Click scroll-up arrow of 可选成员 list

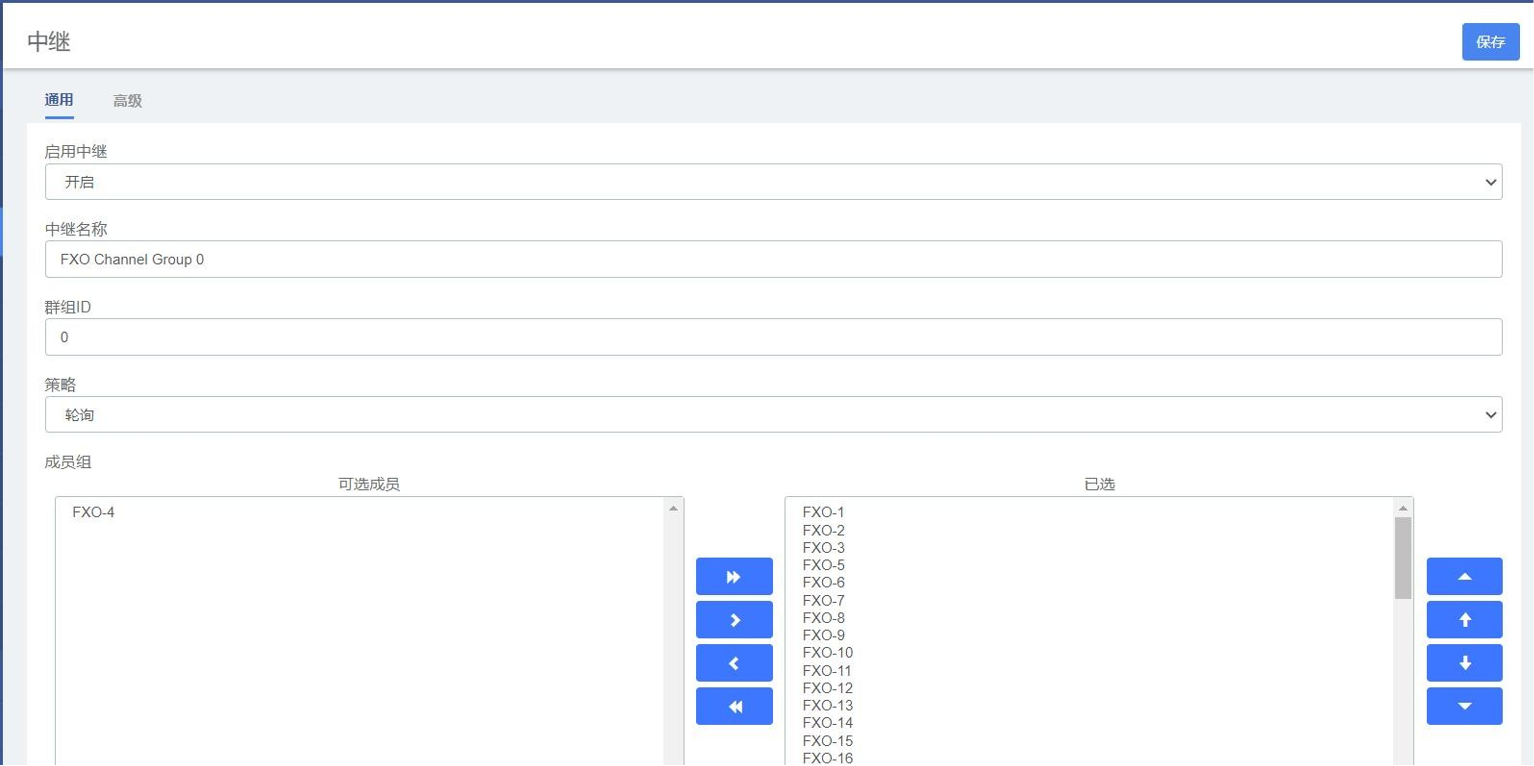pyautogui.click(x=673, y=508)
